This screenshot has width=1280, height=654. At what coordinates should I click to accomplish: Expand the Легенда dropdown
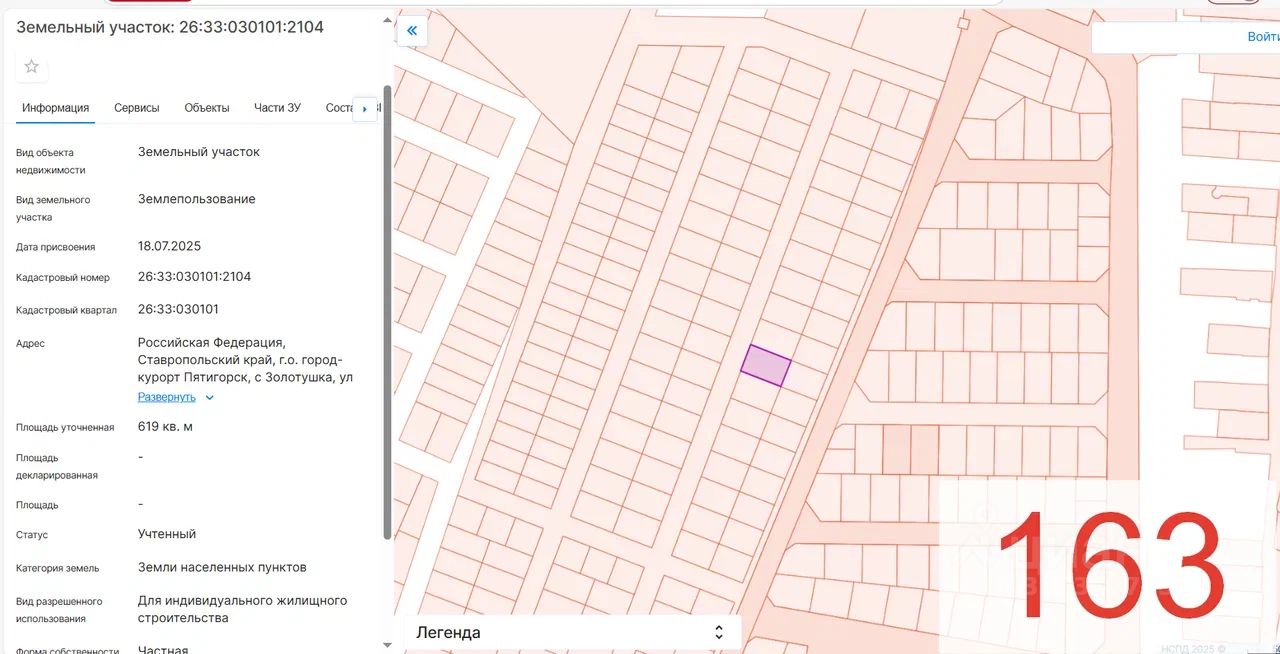coord(572,632)
